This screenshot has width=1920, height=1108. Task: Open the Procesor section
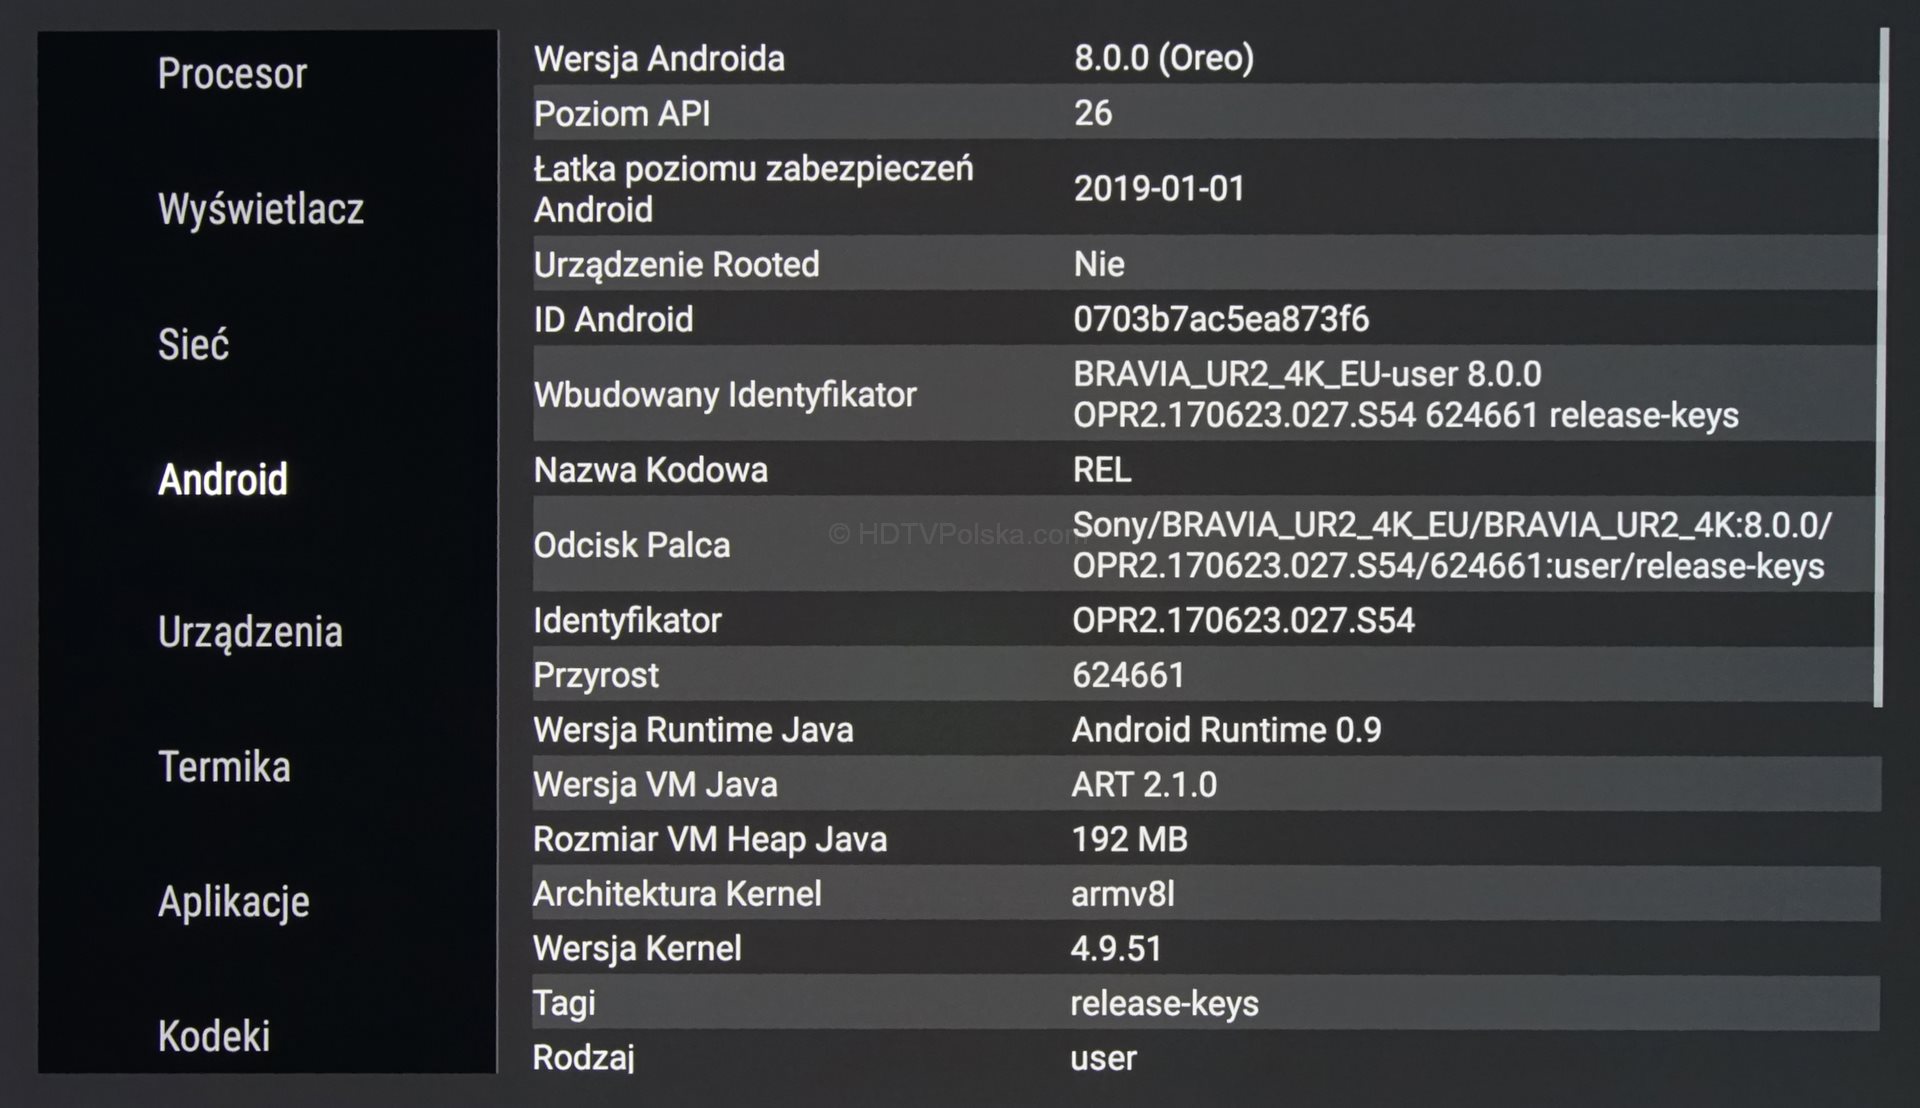tap(232, 74)
